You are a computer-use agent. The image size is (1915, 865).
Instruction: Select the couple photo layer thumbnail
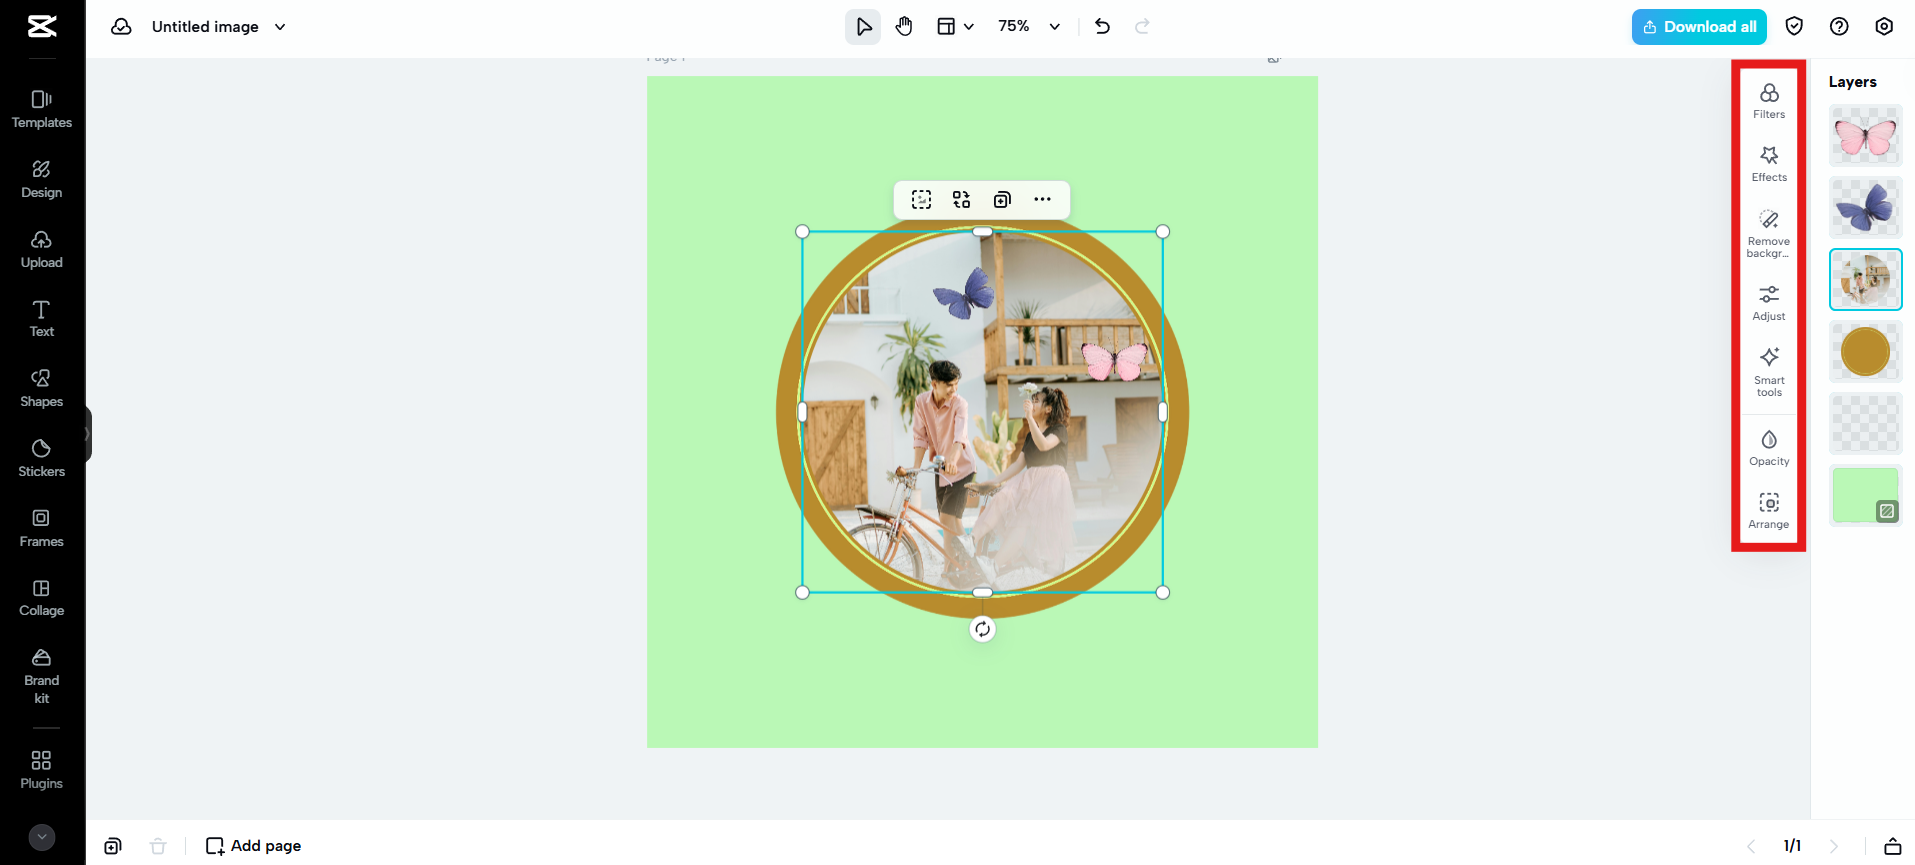click(x=1866, y=280)
